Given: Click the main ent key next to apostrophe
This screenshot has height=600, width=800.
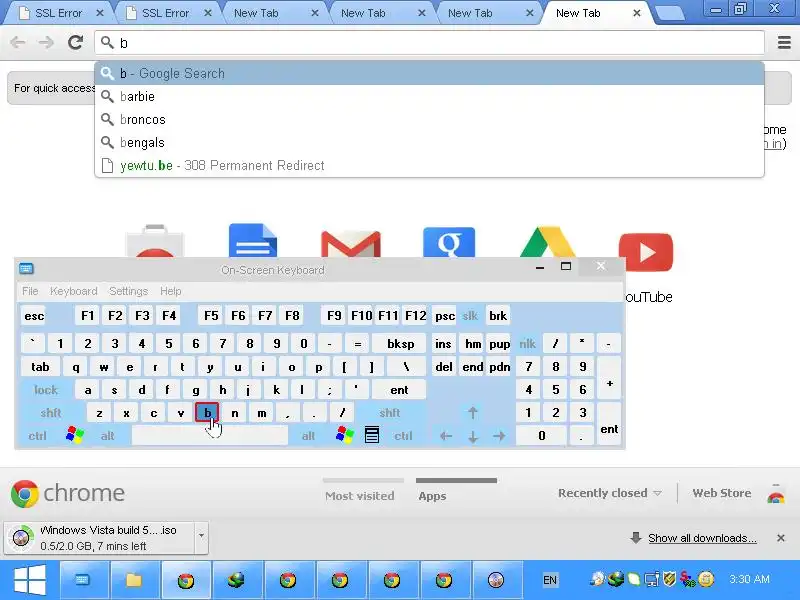Looking at the screenshot, I should point(399,390).
